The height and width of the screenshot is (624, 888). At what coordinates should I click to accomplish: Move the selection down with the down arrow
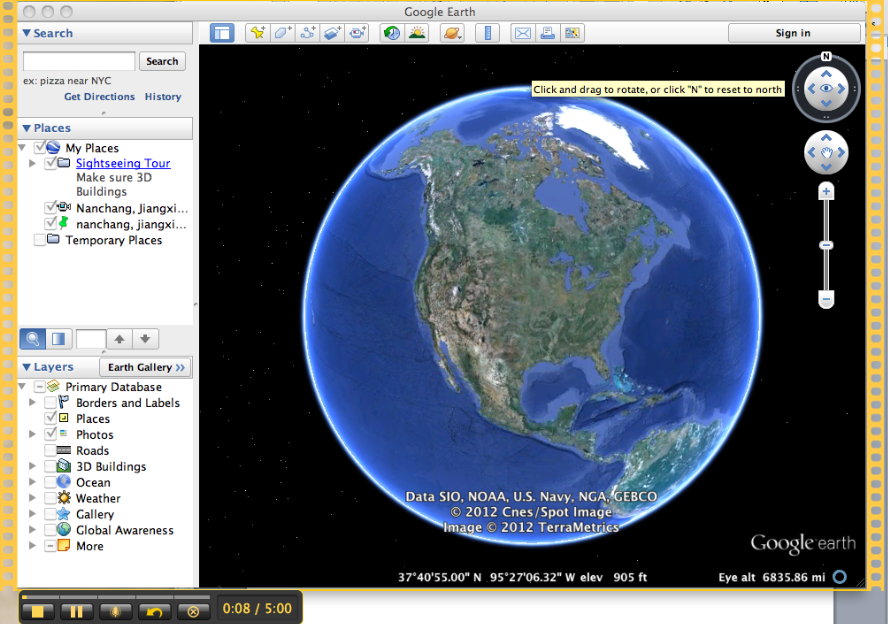pos(146,339)
